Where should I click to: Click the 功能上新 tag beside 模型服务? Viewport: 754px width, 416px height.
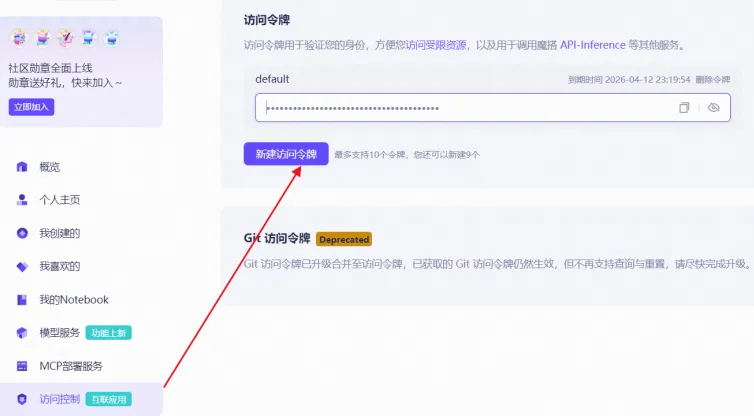(109, 333)
